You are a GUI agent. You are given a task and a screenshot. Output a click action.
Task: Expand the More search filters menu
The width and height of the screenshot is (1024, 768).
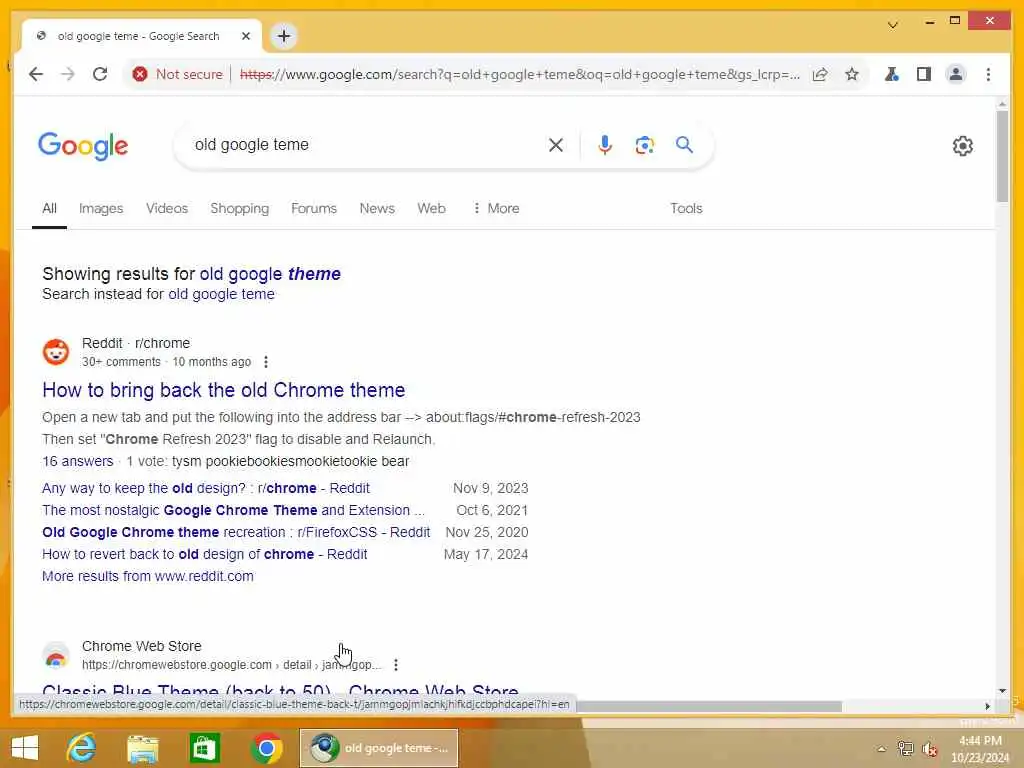[496, 208]
